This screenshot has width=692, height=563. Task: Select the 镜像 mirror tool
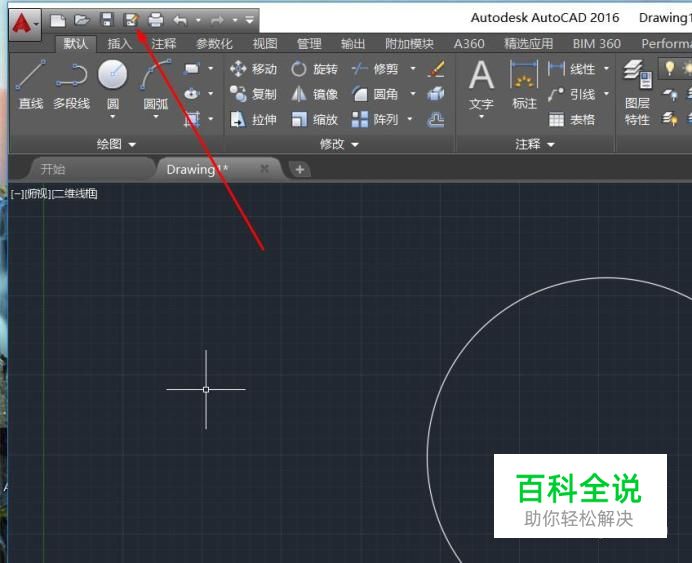pos(314,94)
